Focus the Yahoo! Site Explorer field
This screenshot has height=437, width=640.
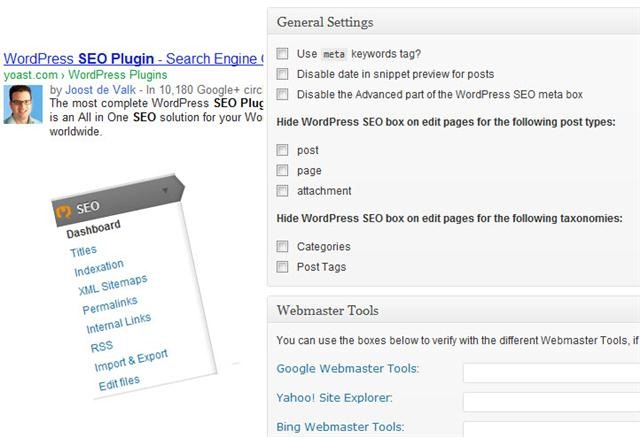pos(551,402)
